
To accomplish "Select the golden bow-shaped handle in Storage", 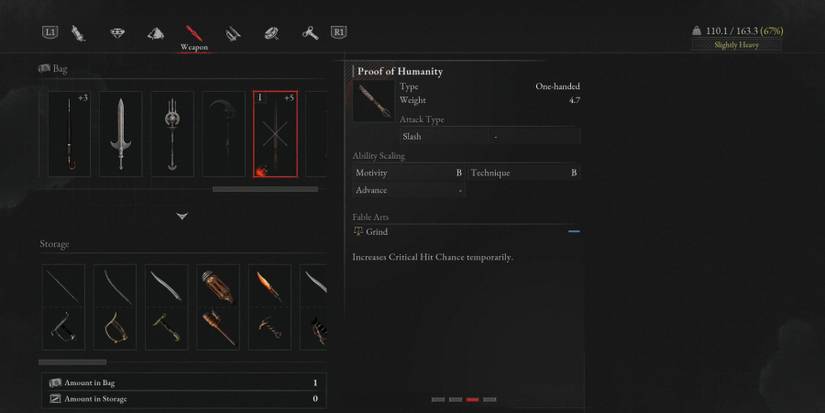I will pyautogui.click(x=115, y=328).
